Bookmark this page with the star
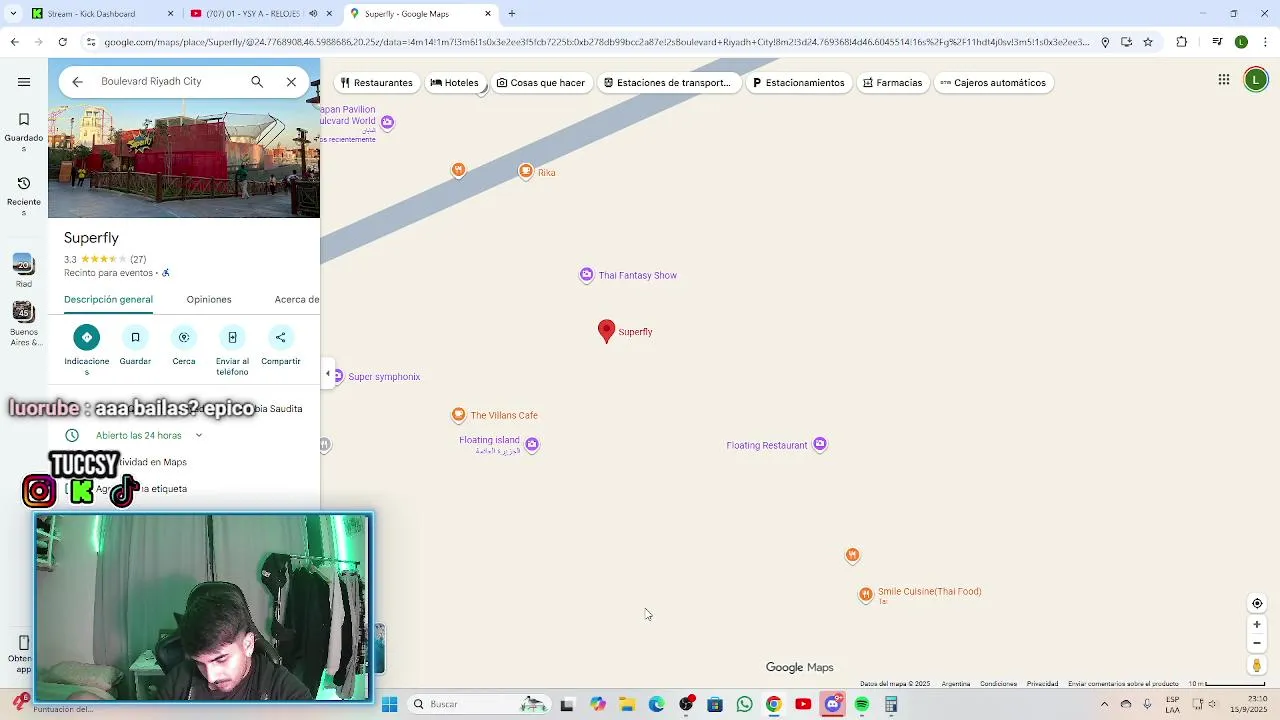 (1148, 42)
